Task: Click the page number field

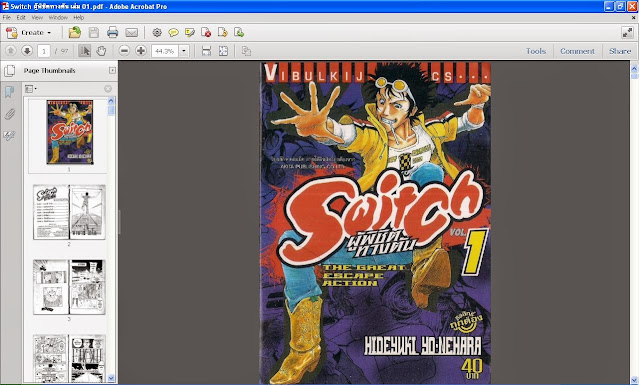Action: [x=44, y=51]
